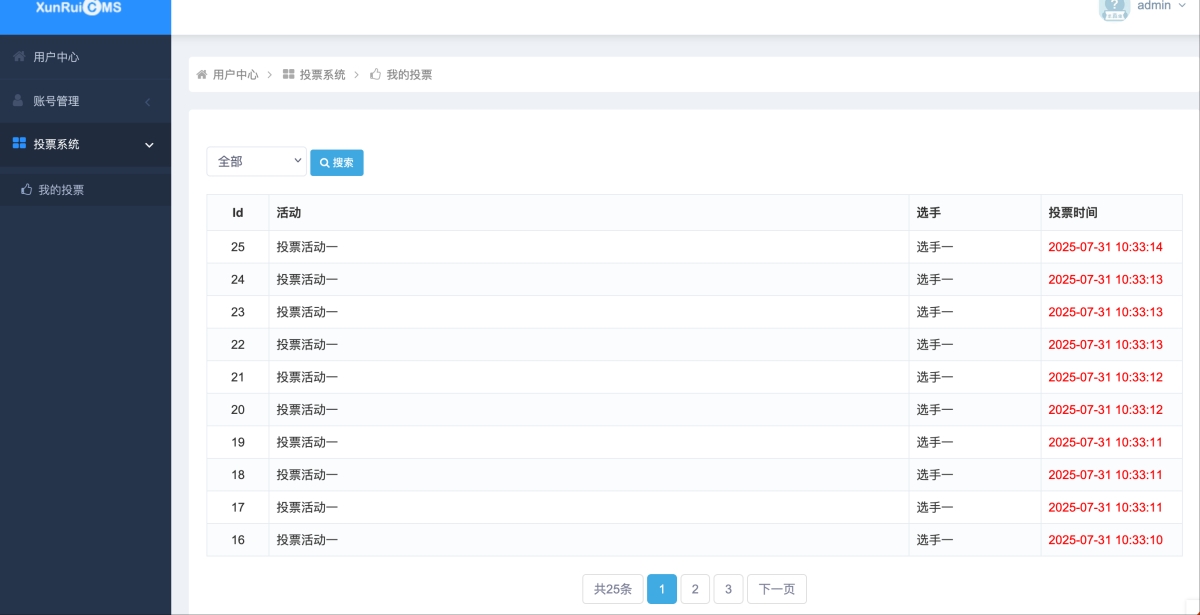Go to page 1
The height and width of the screenshot is (615, 1200).
[662, 589]
